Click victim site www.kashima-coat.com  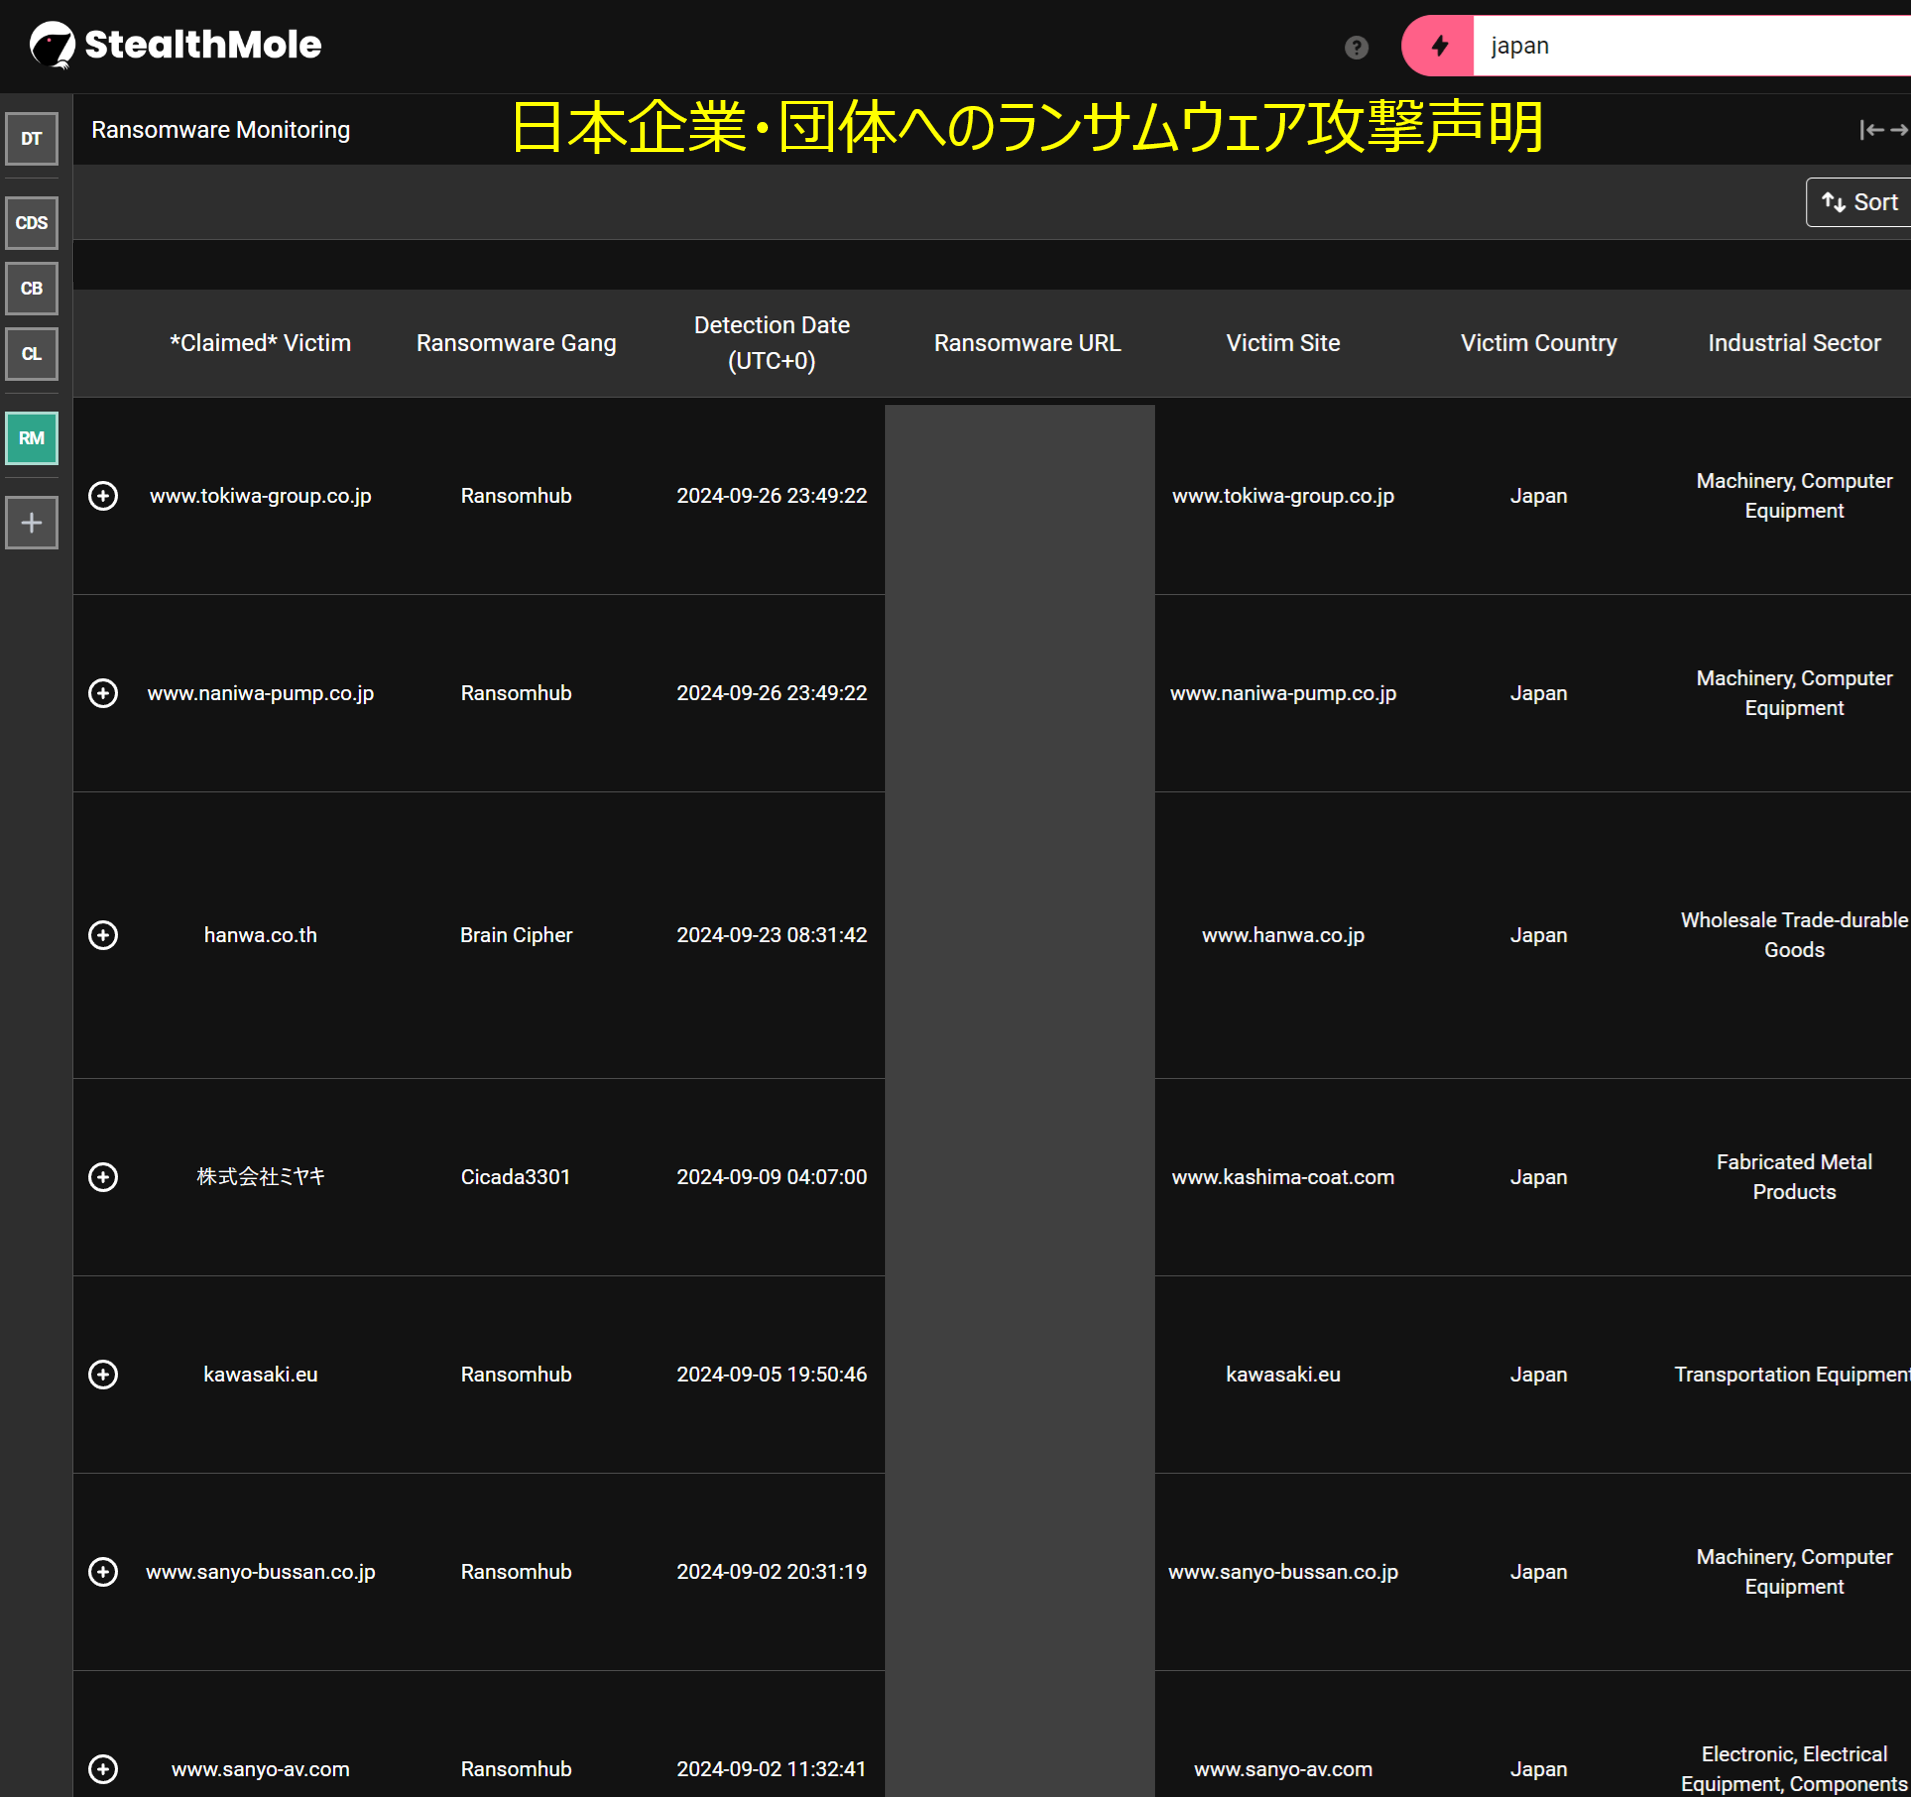[x=1283, y=1177]
